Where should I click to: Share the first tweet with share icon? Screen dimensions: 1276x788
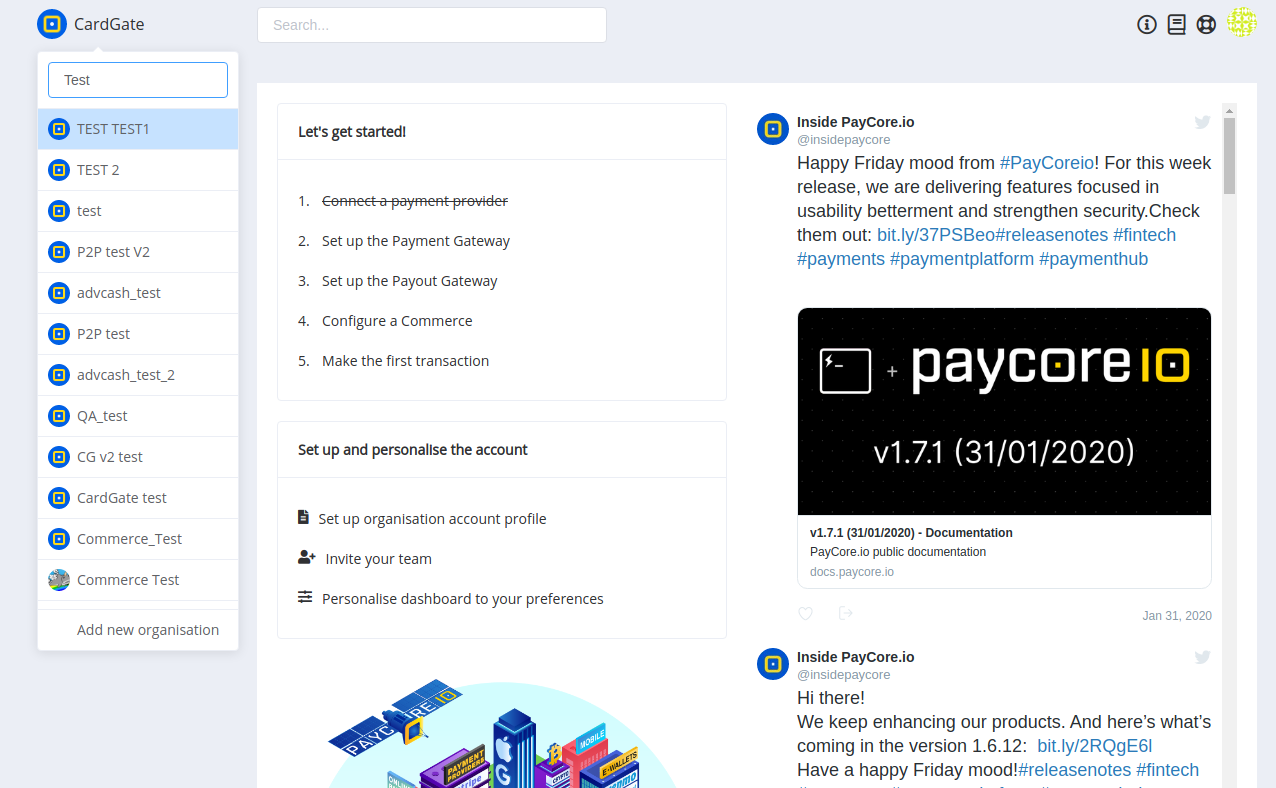point(846,613)
